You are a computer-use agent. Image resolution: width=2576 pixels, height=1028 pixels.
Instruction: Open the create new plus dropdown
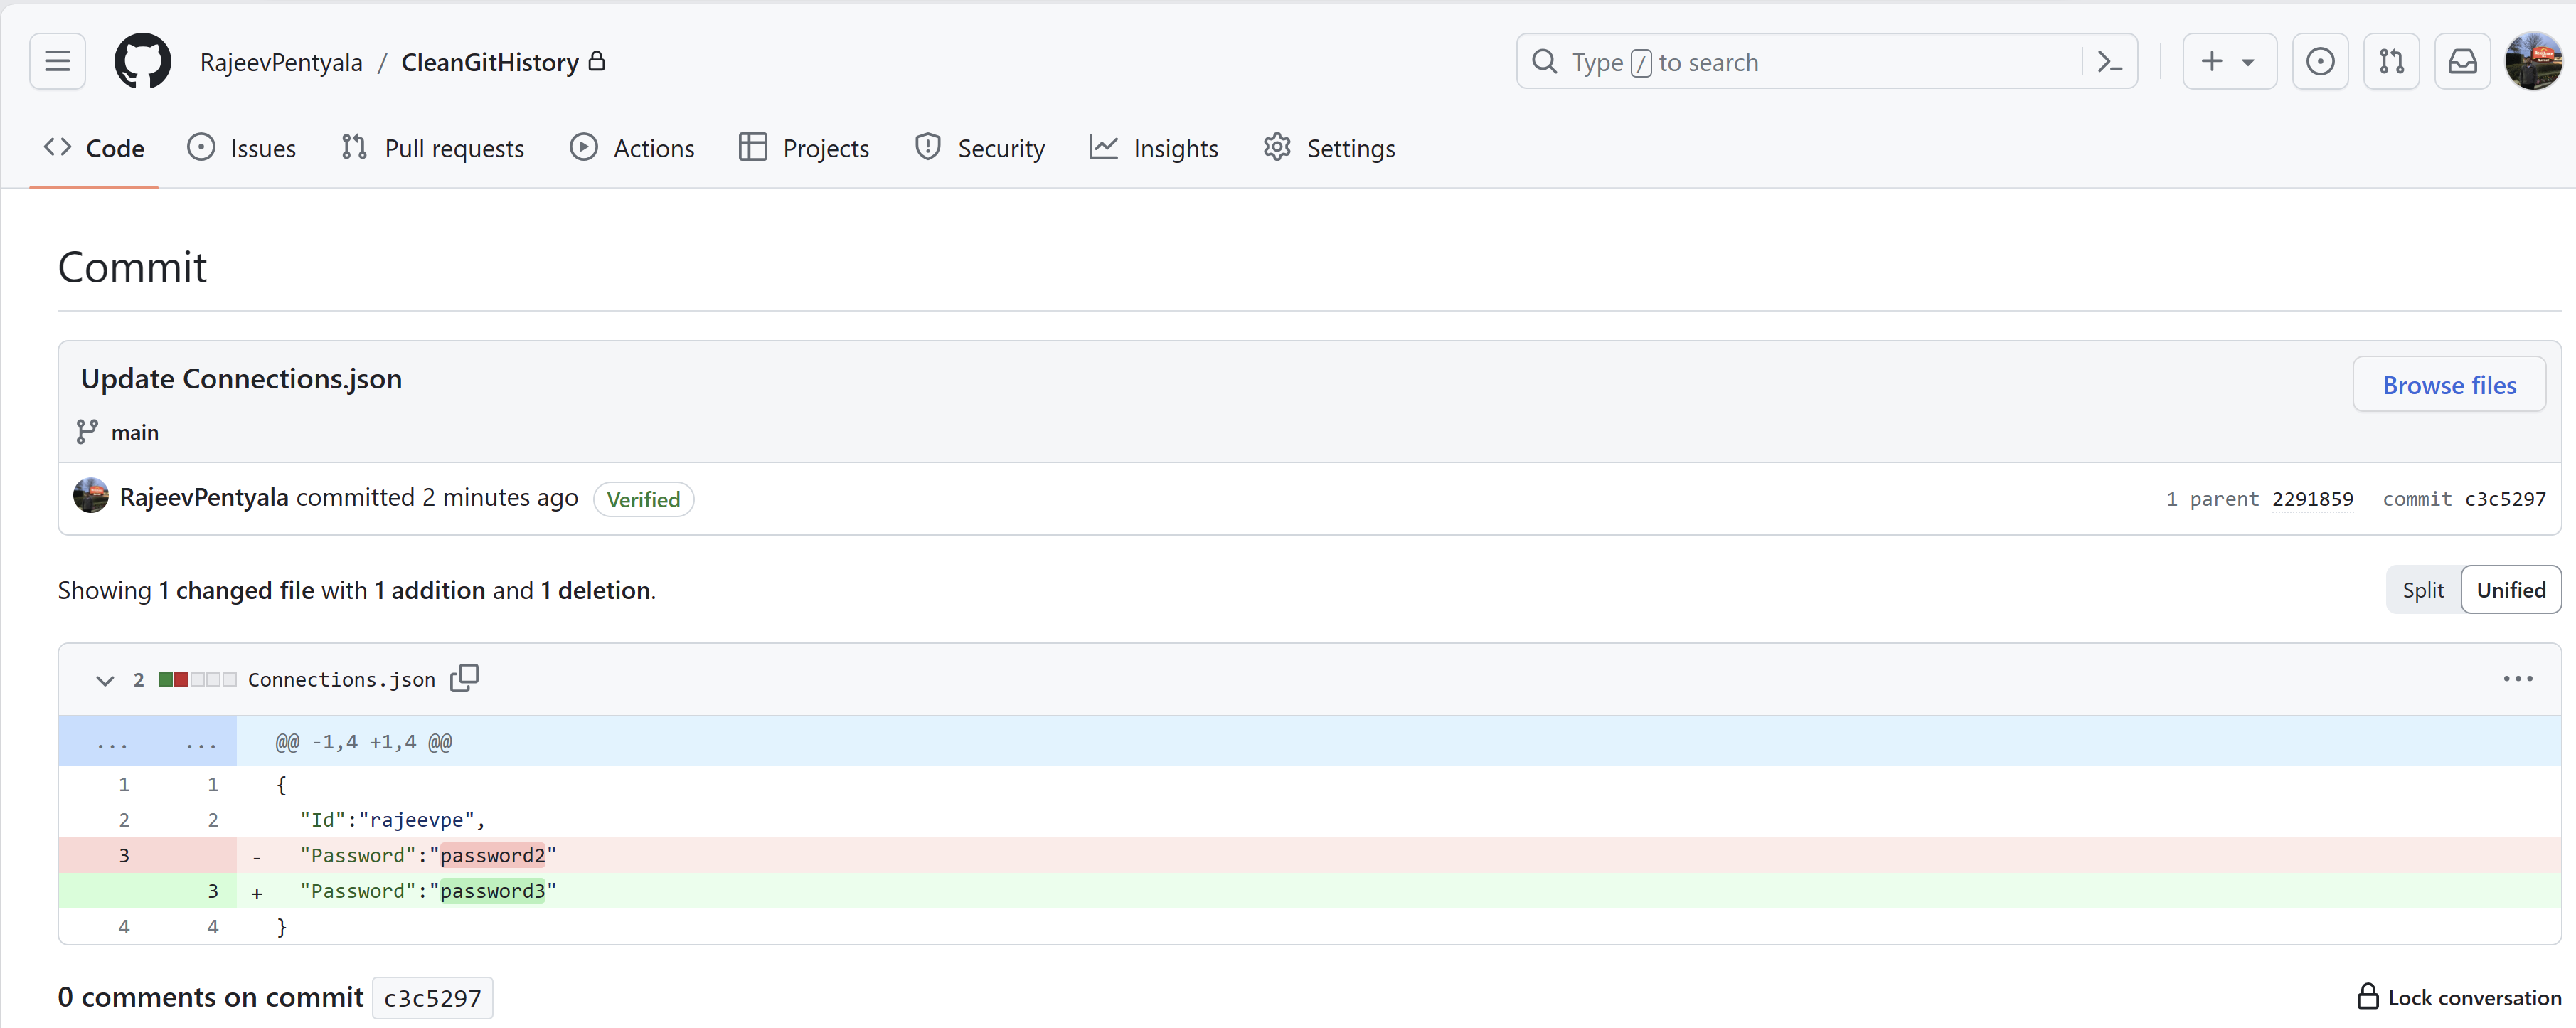[x=2228, y=62]
